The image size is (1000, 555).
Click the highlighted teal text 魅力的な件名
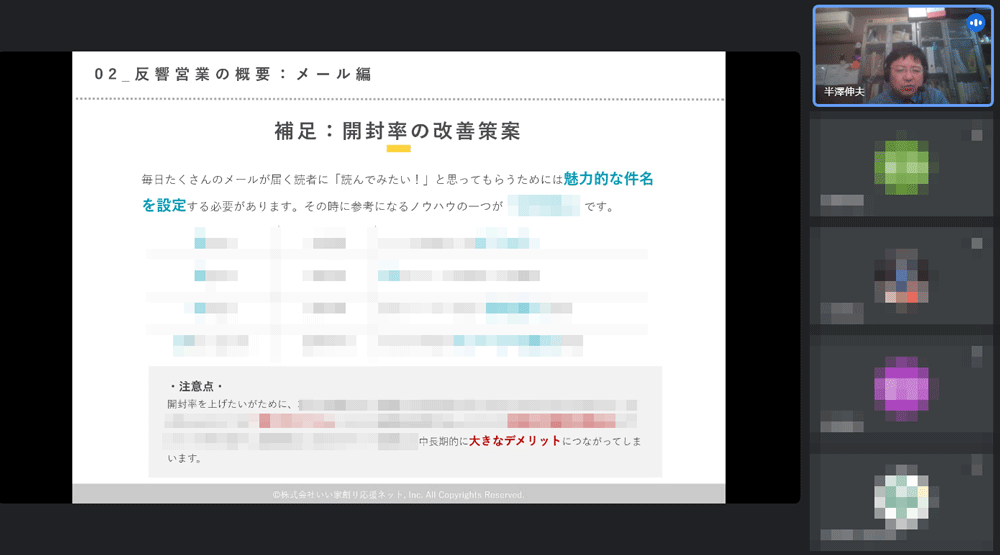pyautogui.click(x=609, y=179)
